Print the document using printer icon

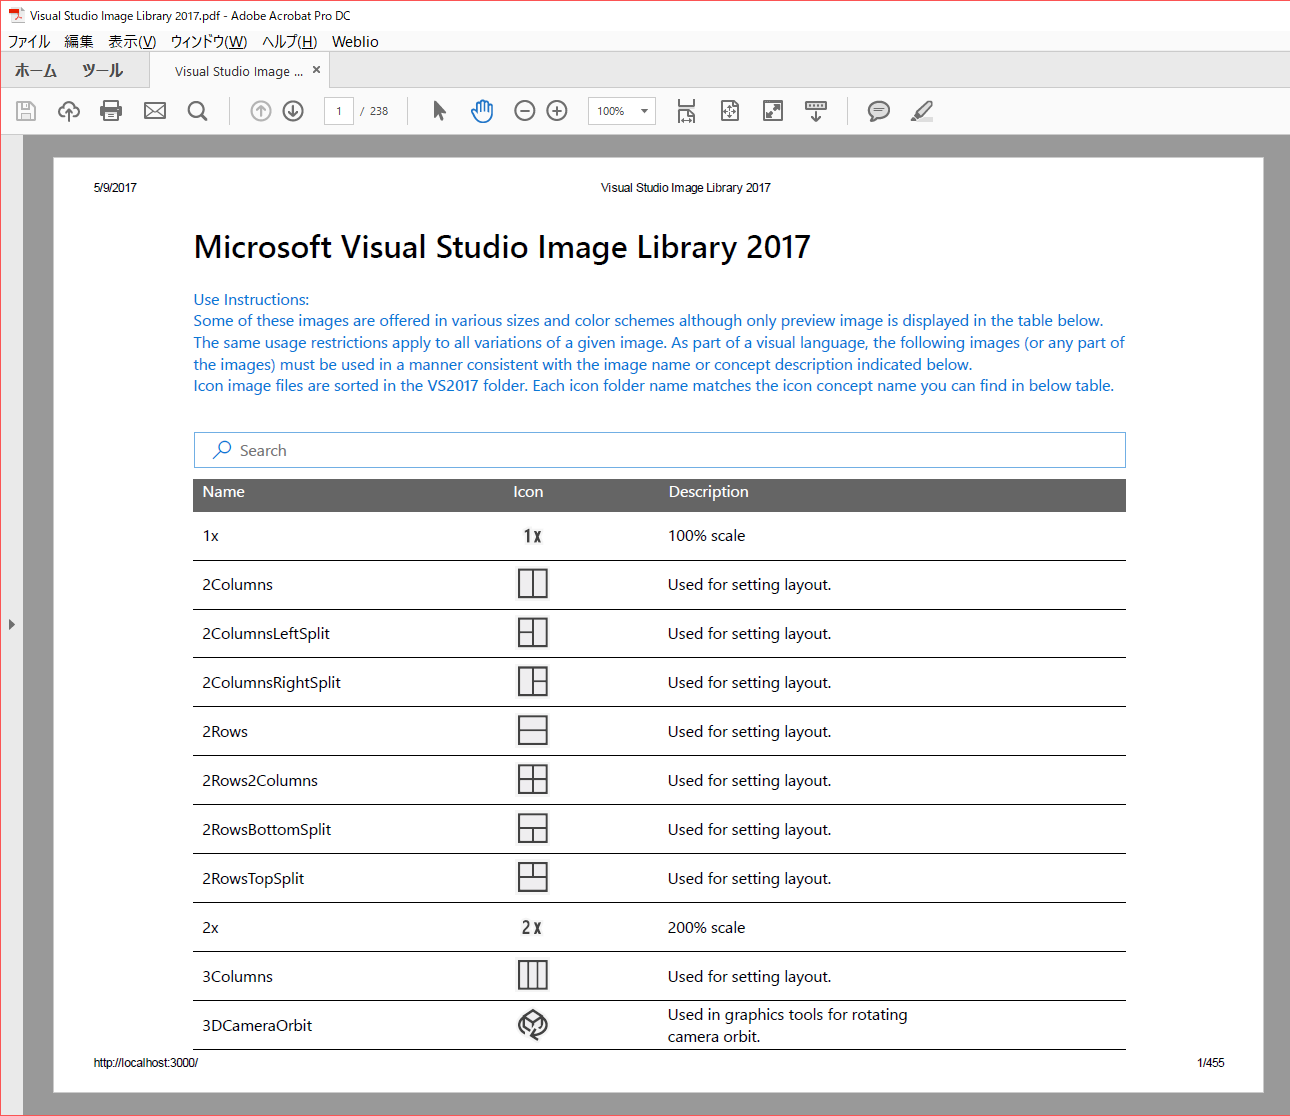tap(111, 111)
